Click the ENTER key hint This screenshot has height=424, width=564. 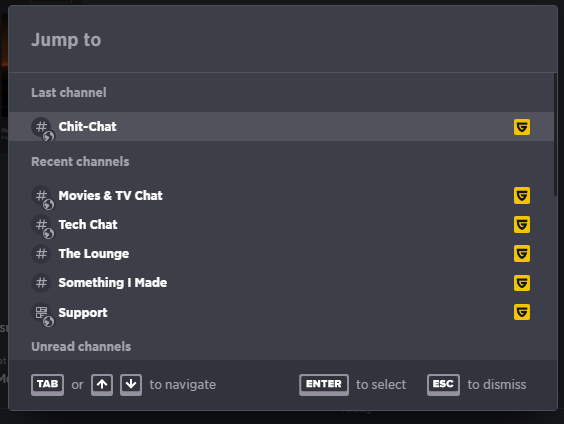coord(324,384)
